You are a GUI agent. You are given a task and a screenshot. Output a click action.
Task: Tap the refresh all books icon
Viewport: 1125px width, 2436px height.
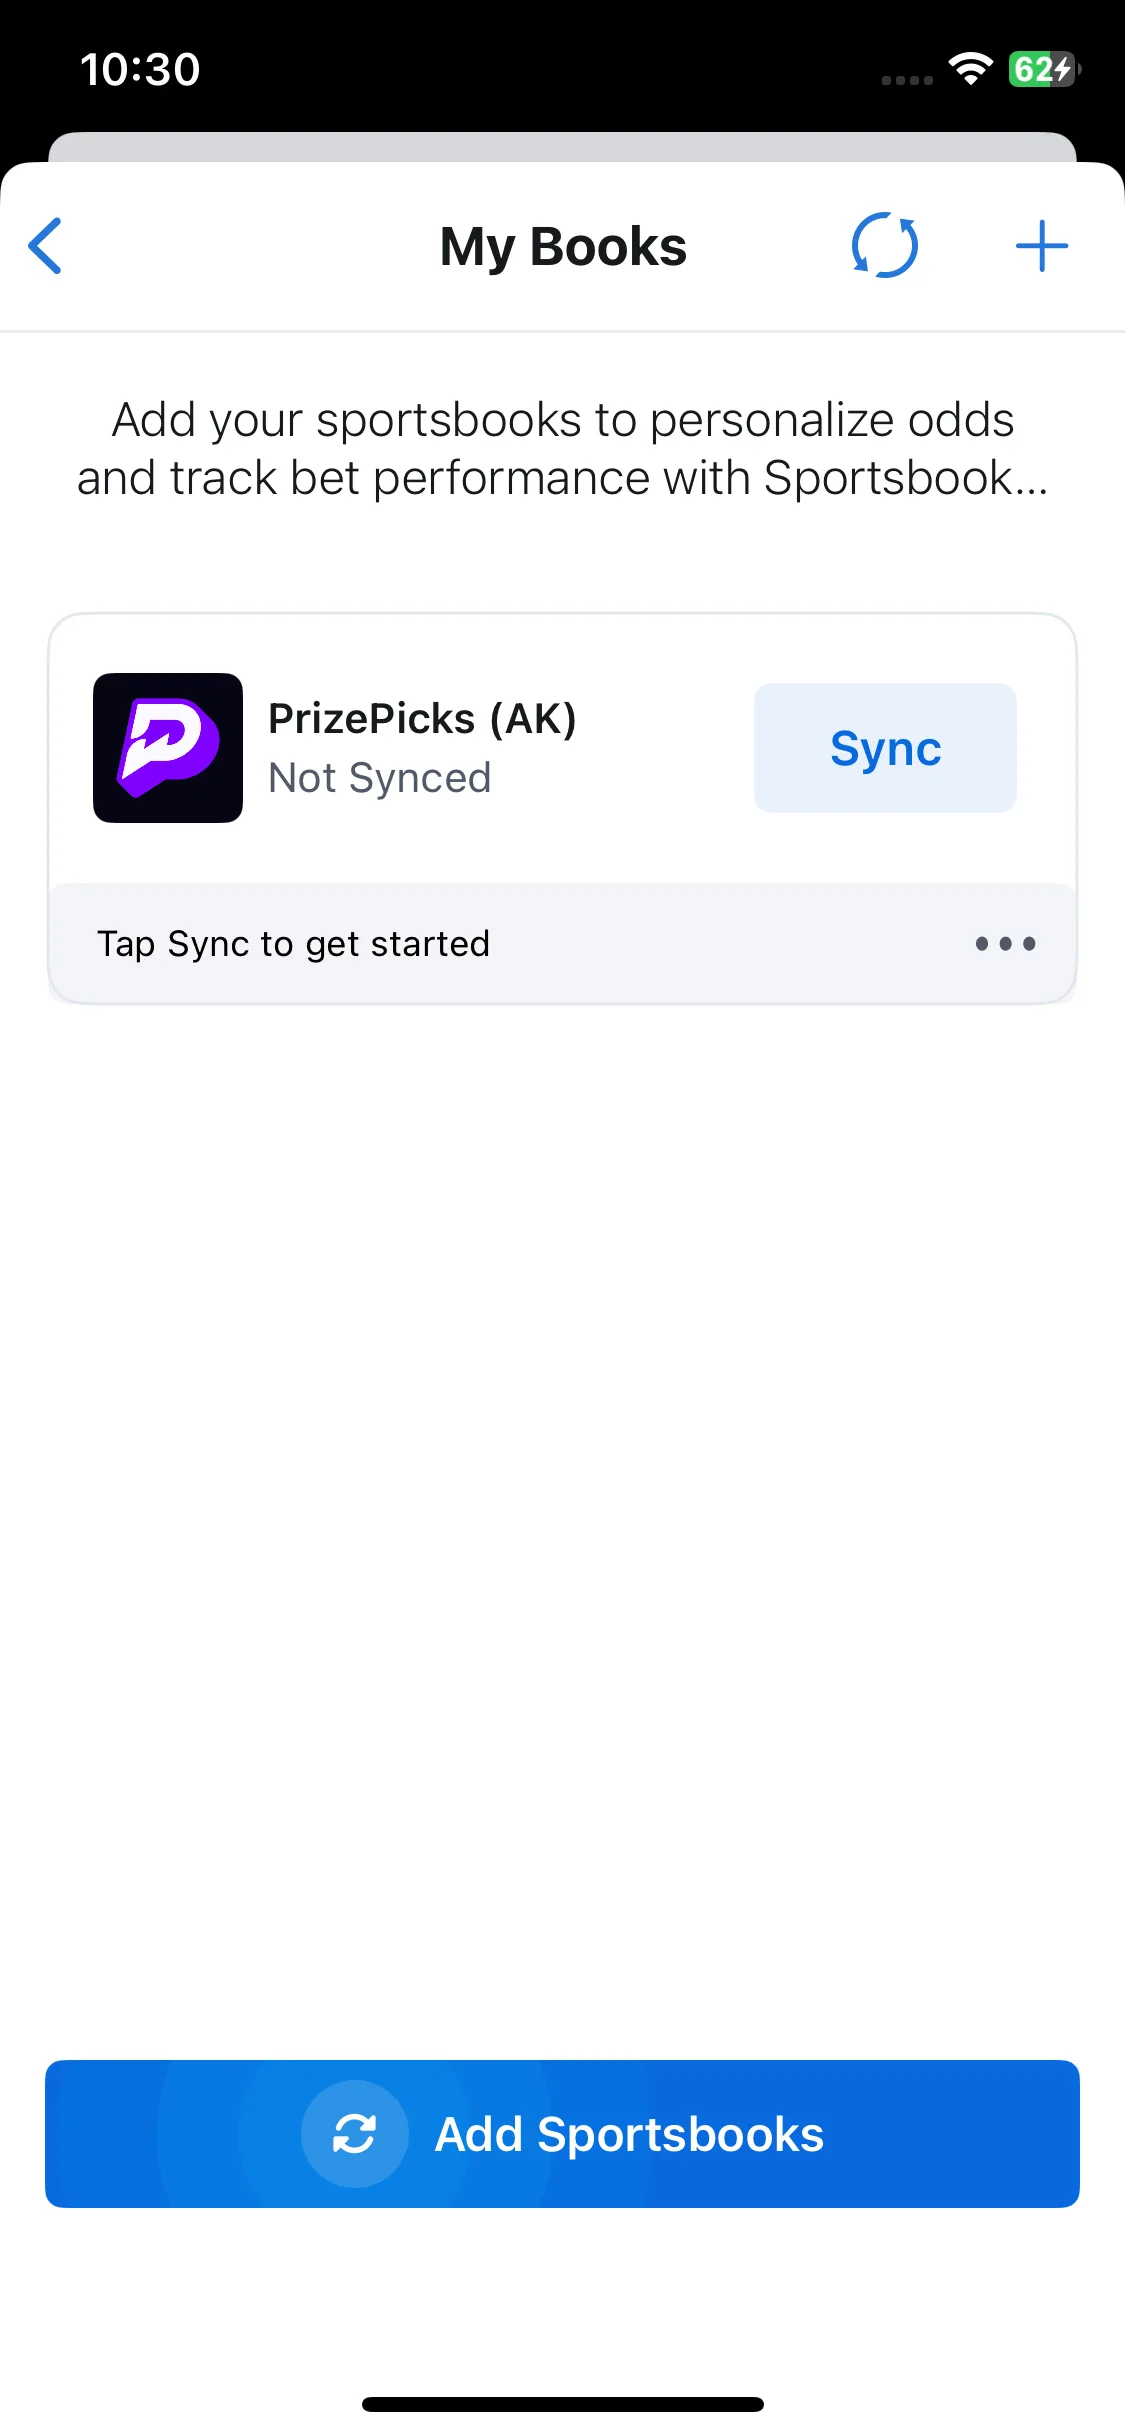(885, 246)
